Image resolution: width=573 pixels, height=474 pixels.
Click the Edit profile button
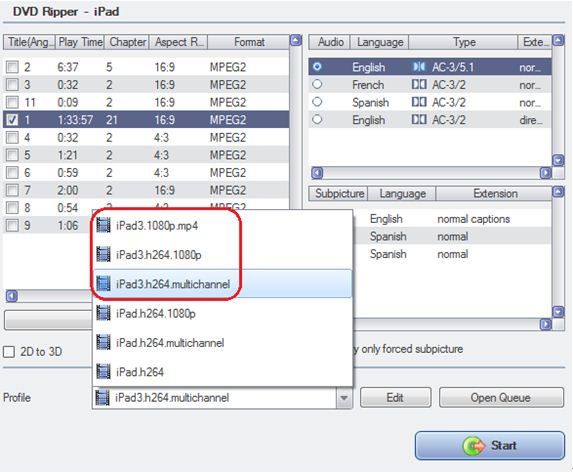395,398
